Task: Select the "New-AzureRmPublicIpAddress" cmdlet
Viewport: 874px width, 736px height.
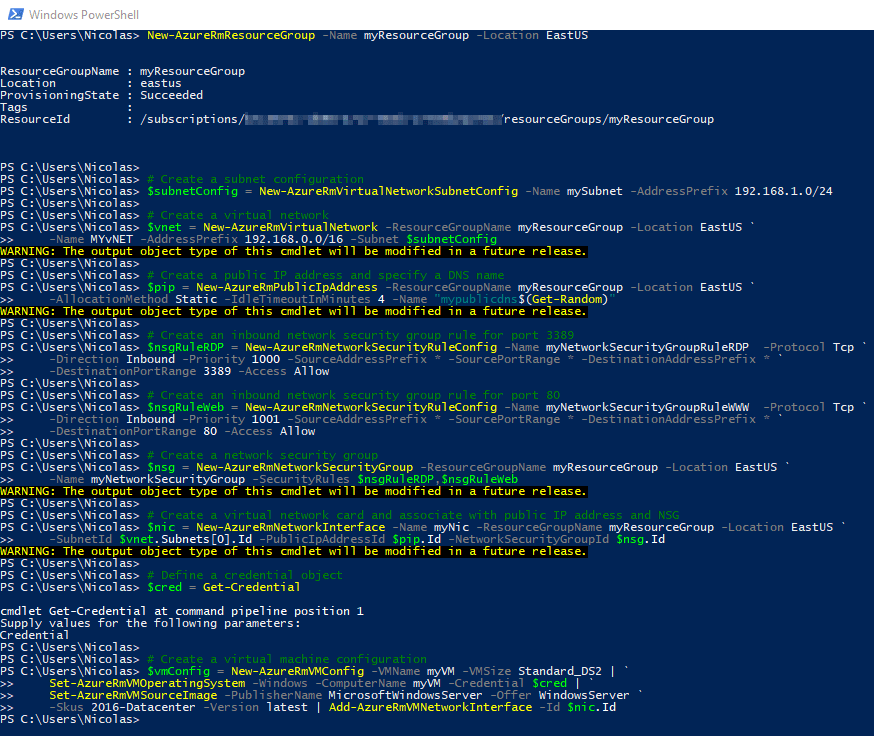Action: [287, 287]
